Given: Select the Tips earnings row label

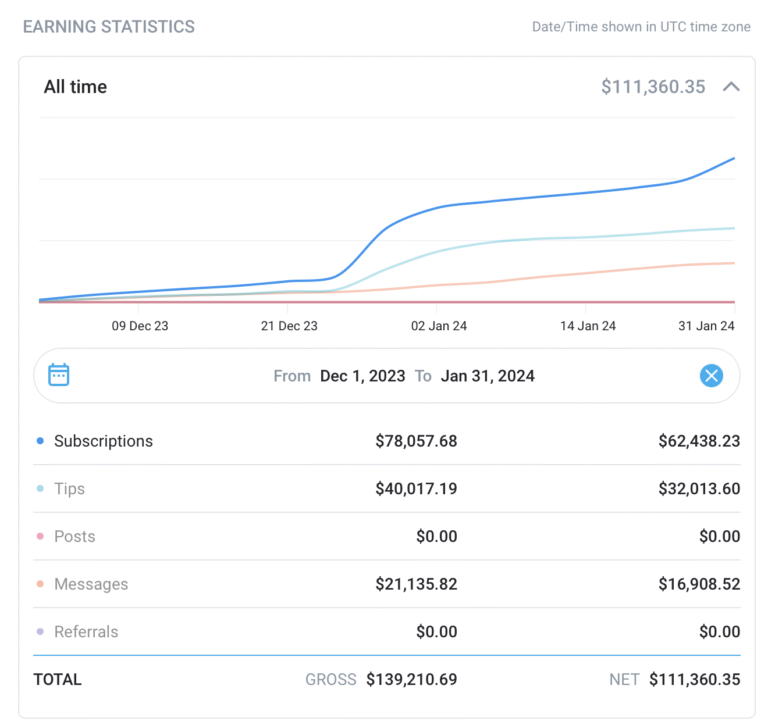Looking at the screenshot, I should click(x=69, y=489).
